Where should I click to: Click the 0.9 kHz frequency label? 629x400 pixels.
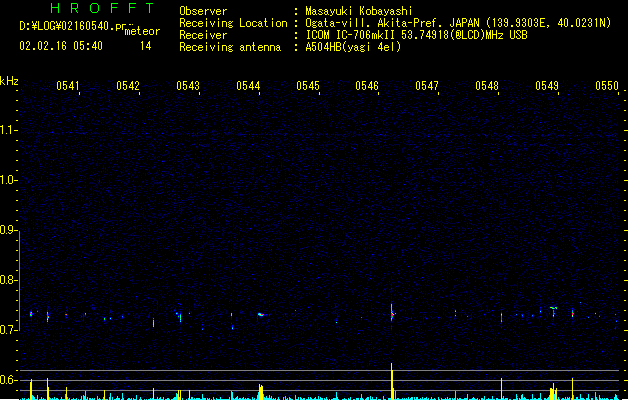click(8, 230)
